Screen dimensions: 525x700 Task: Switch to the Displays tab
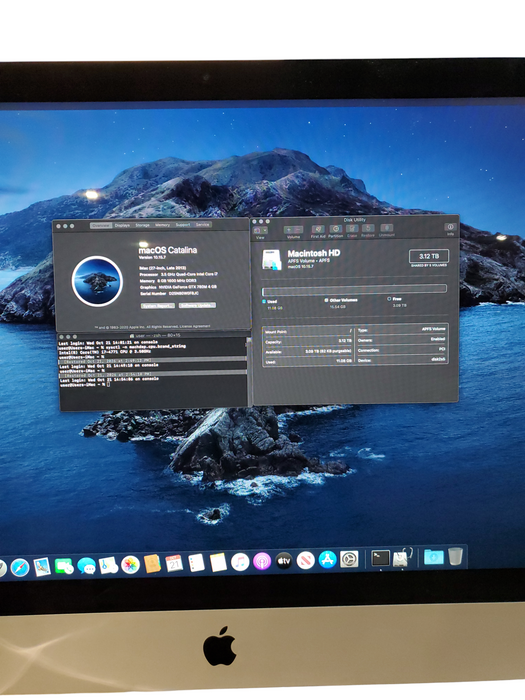[x=122, y=225]
